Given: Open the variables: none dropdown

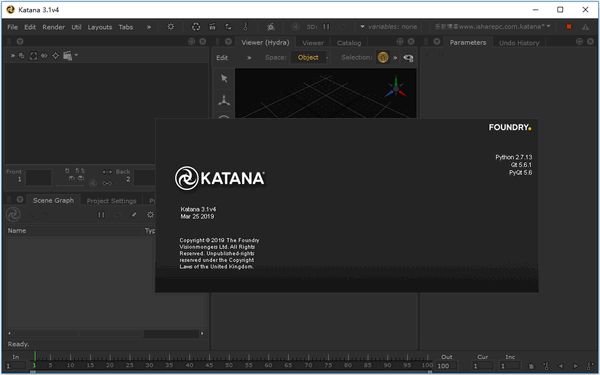Looking at the screenshot, I should point(389,27).
